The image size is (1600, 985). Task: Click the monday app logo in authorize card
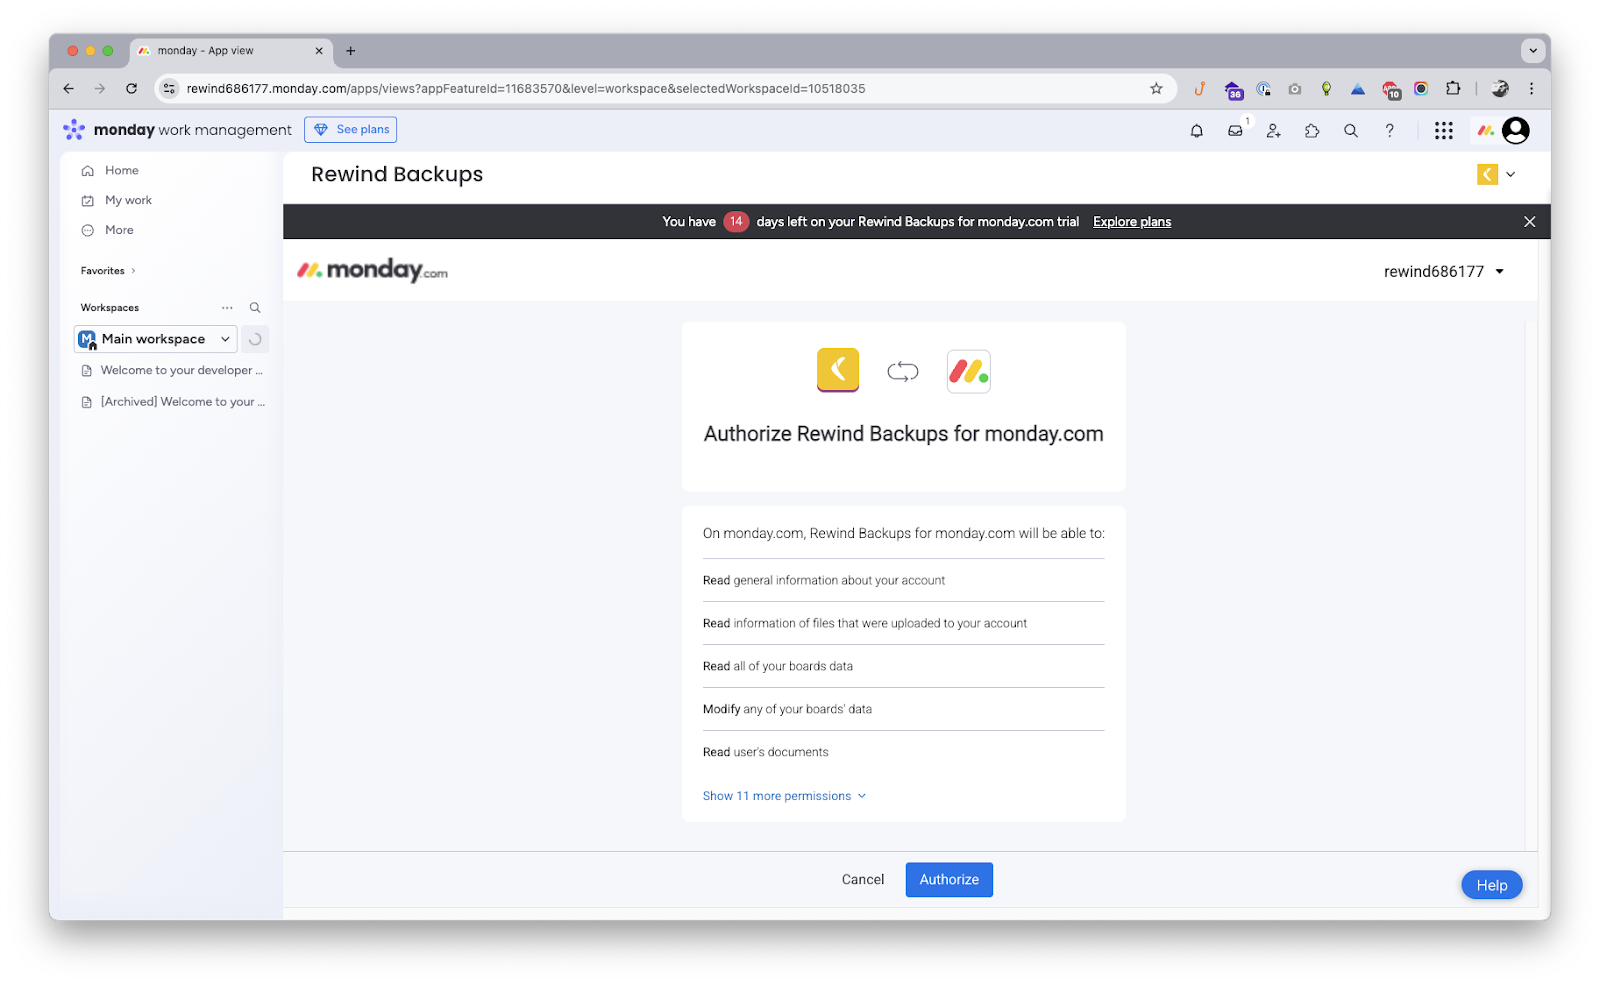pyautogui.click(x=968, y=372)
